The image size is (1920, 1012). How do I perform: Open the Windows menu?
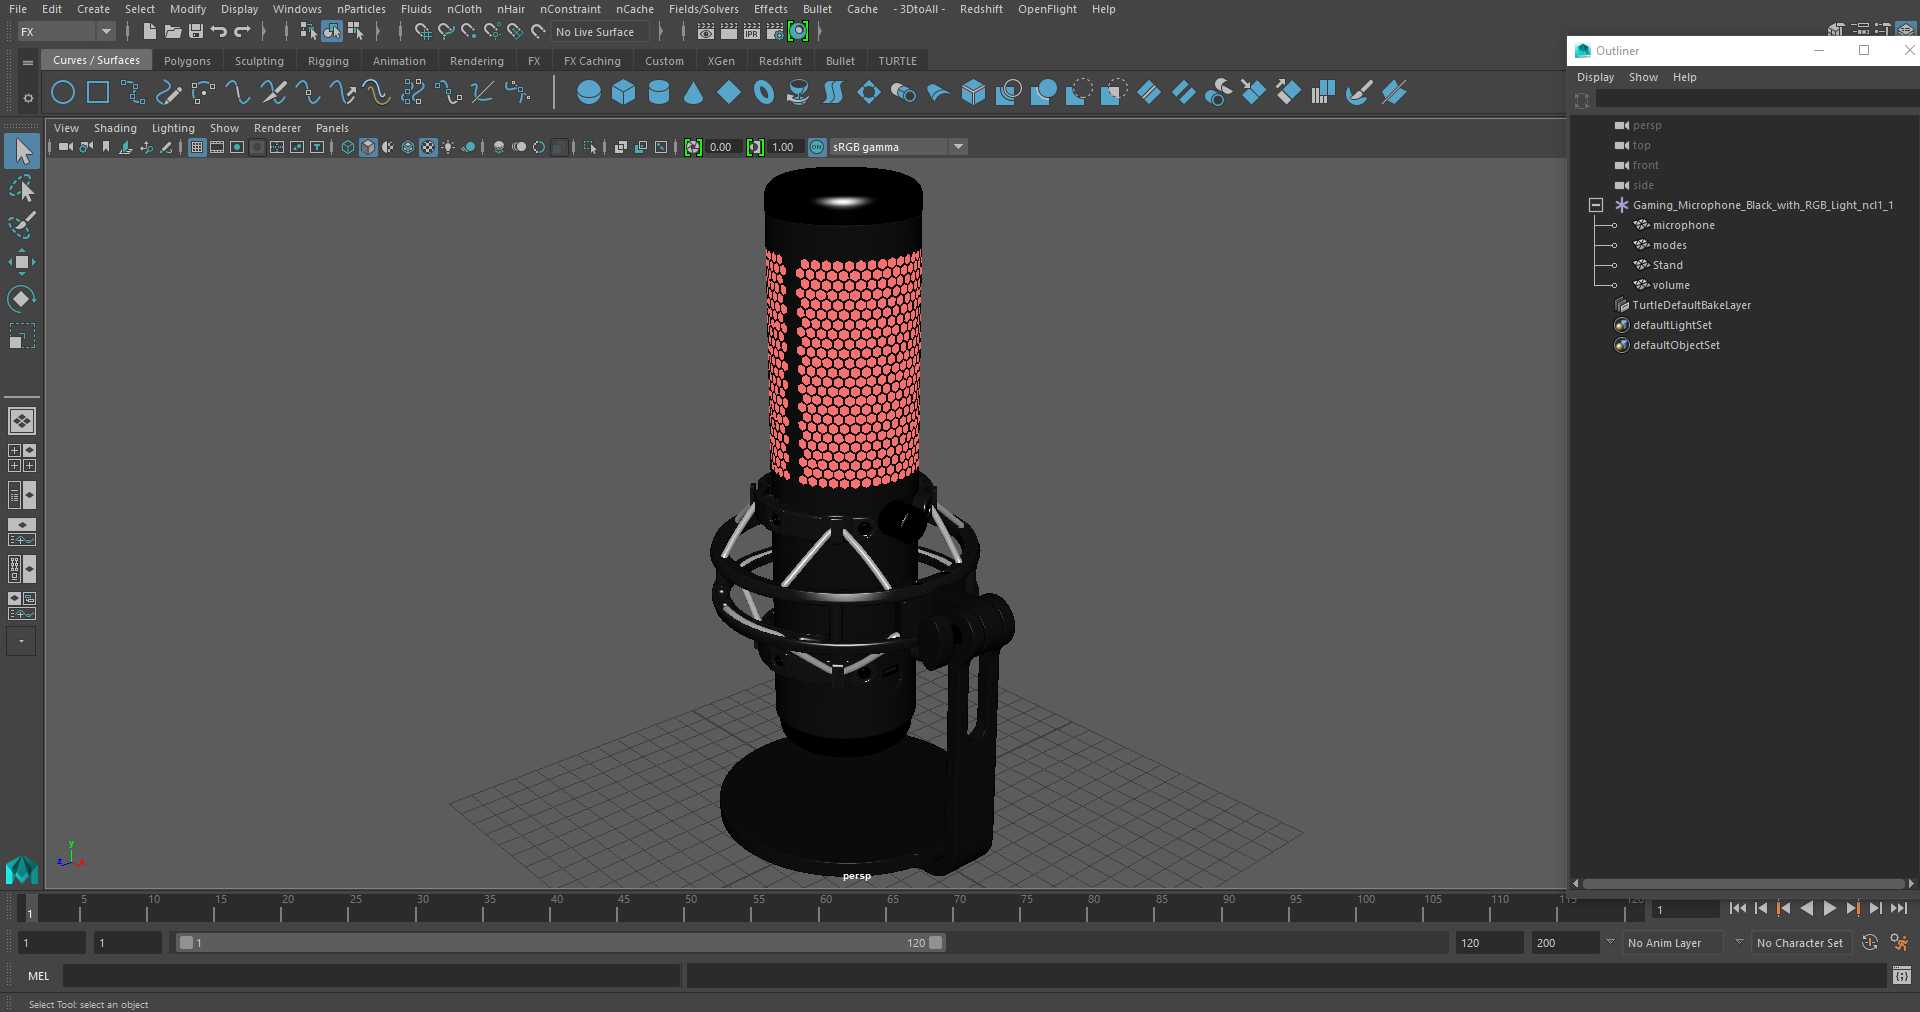click(297, 9)
